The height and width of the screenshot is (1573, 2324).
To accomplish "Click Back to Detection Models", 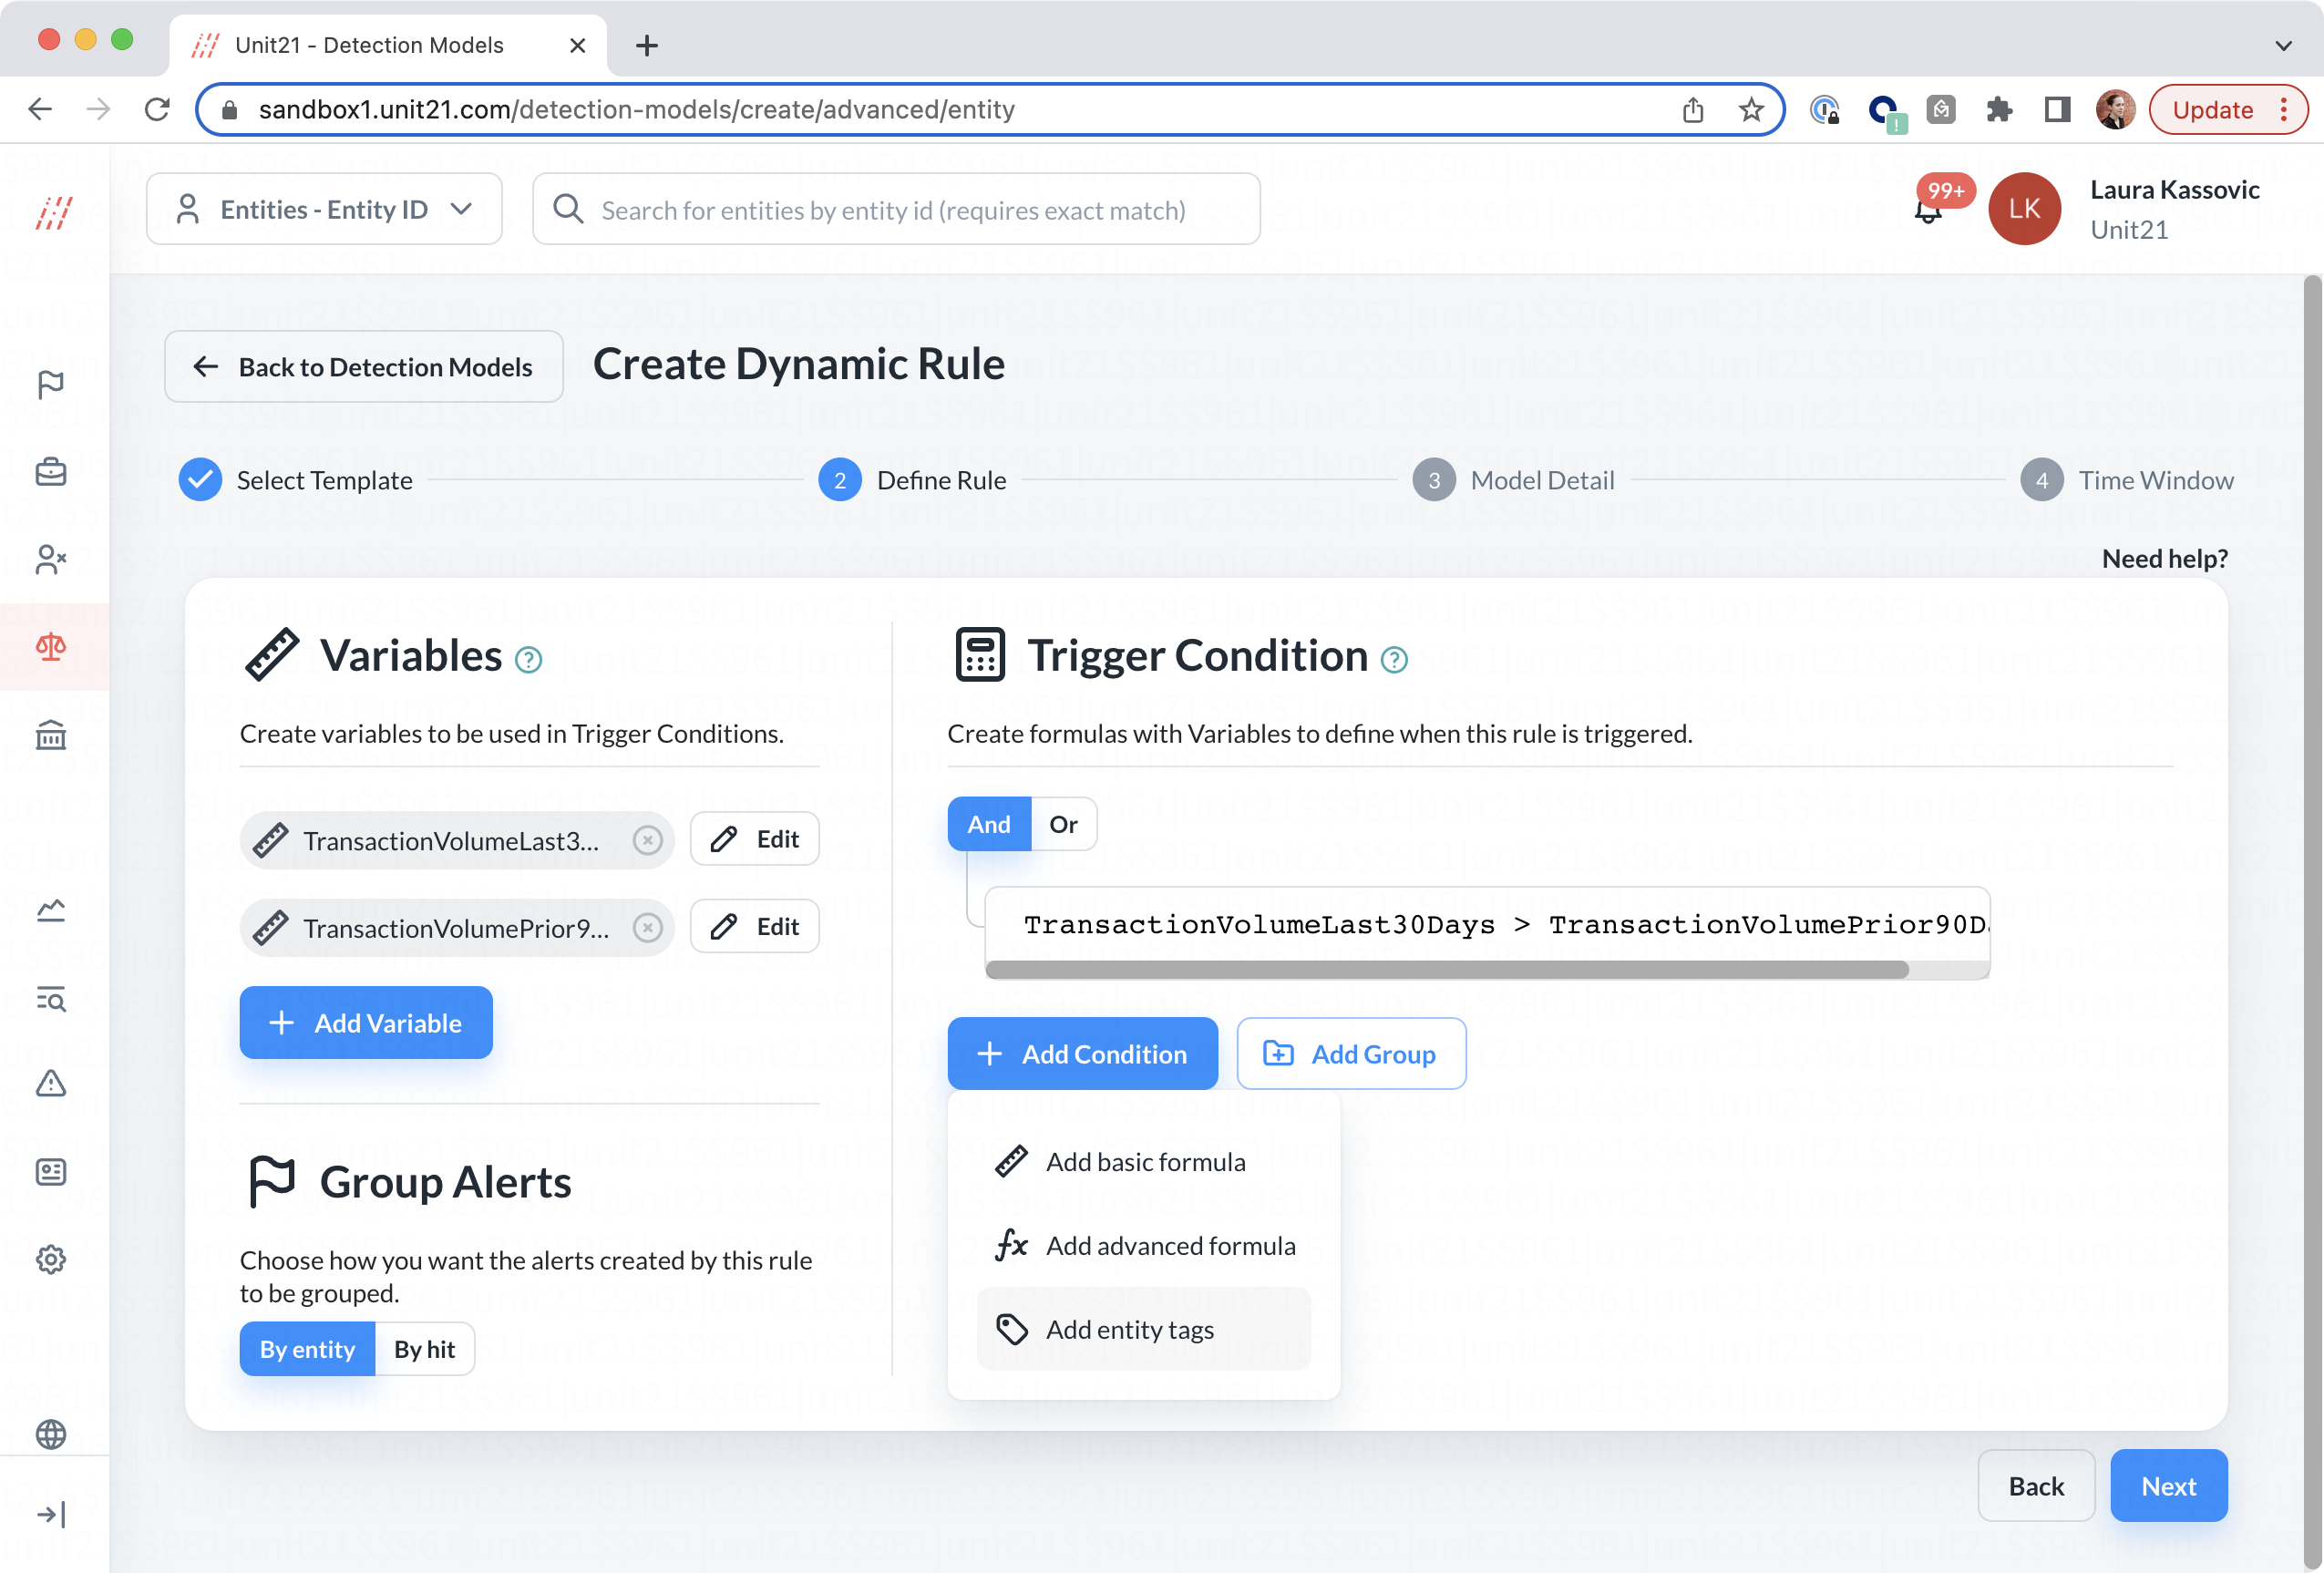I will (x=364, y=367).
